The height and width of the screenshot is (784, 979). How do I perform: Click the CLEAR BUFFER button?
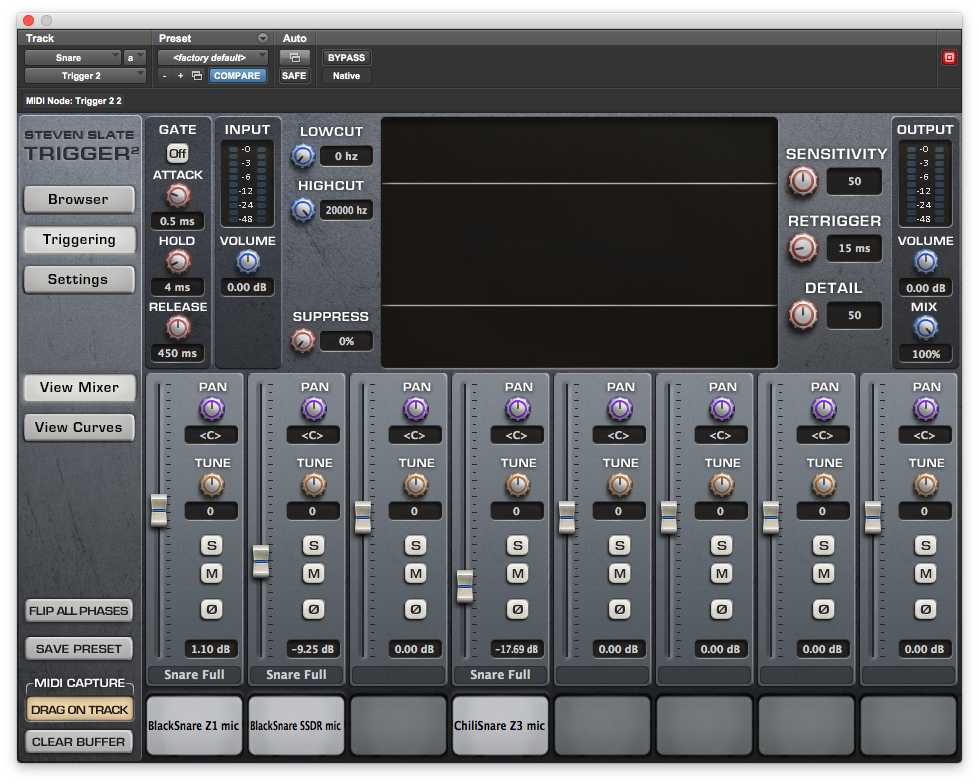coord(79,742)
